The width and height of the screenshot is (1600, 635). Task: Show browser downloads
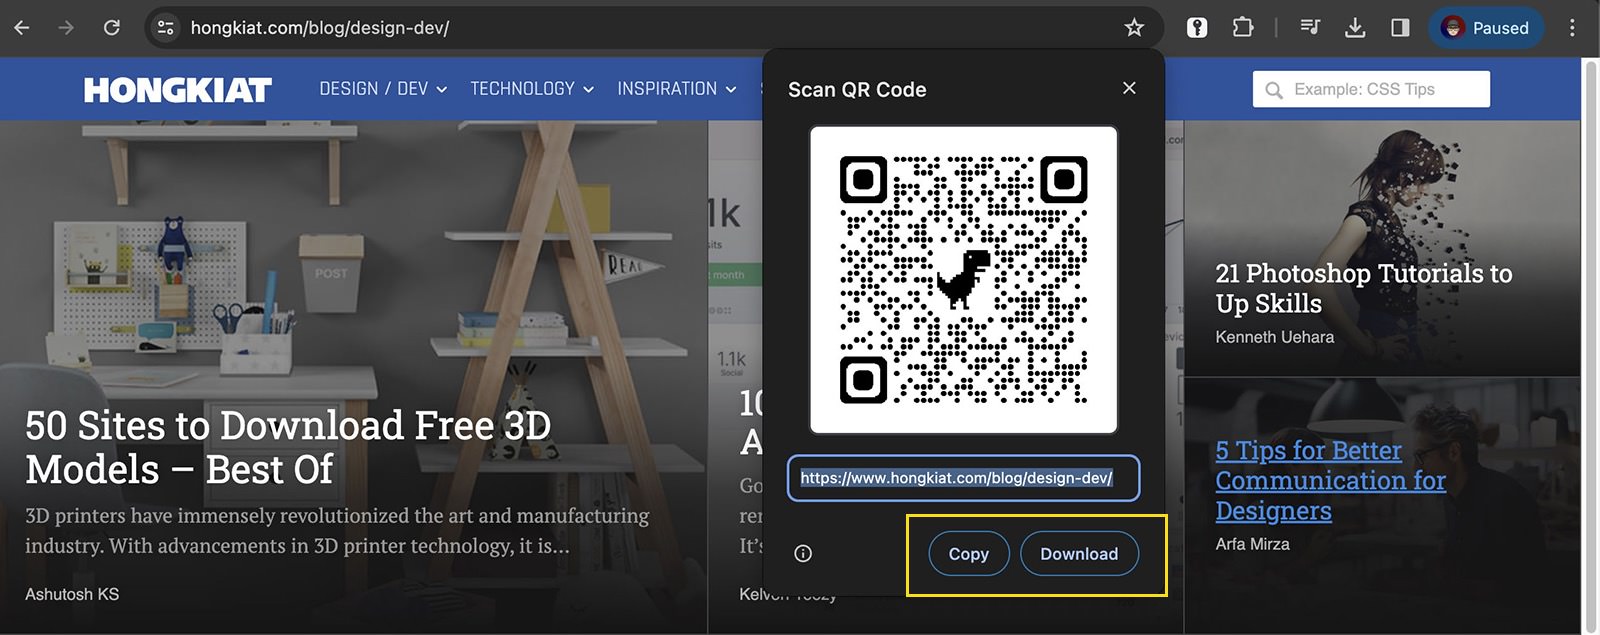pos(1355,28)
